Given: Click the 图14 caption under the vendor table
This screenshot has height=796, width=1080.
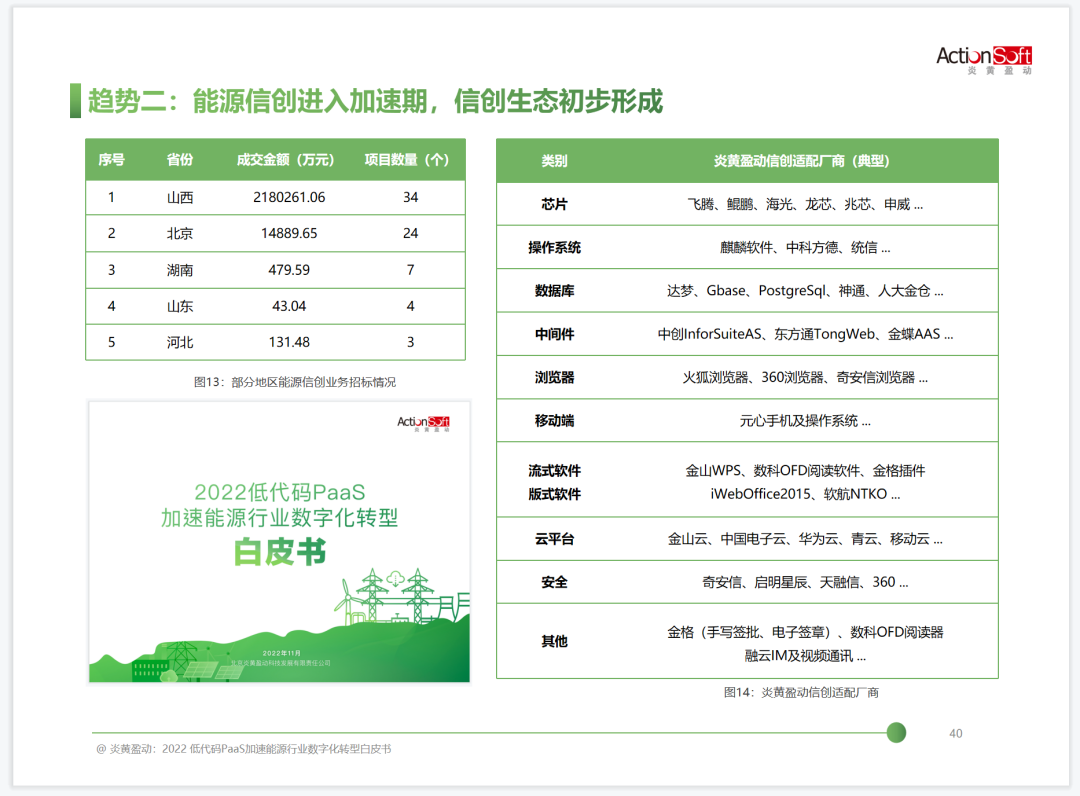Looking at the screenshot, I should coord(801,692).
